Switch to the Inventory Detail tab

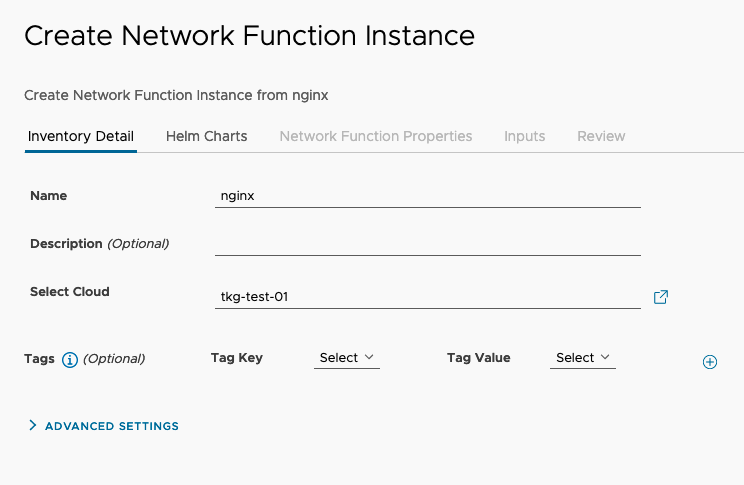81,137
